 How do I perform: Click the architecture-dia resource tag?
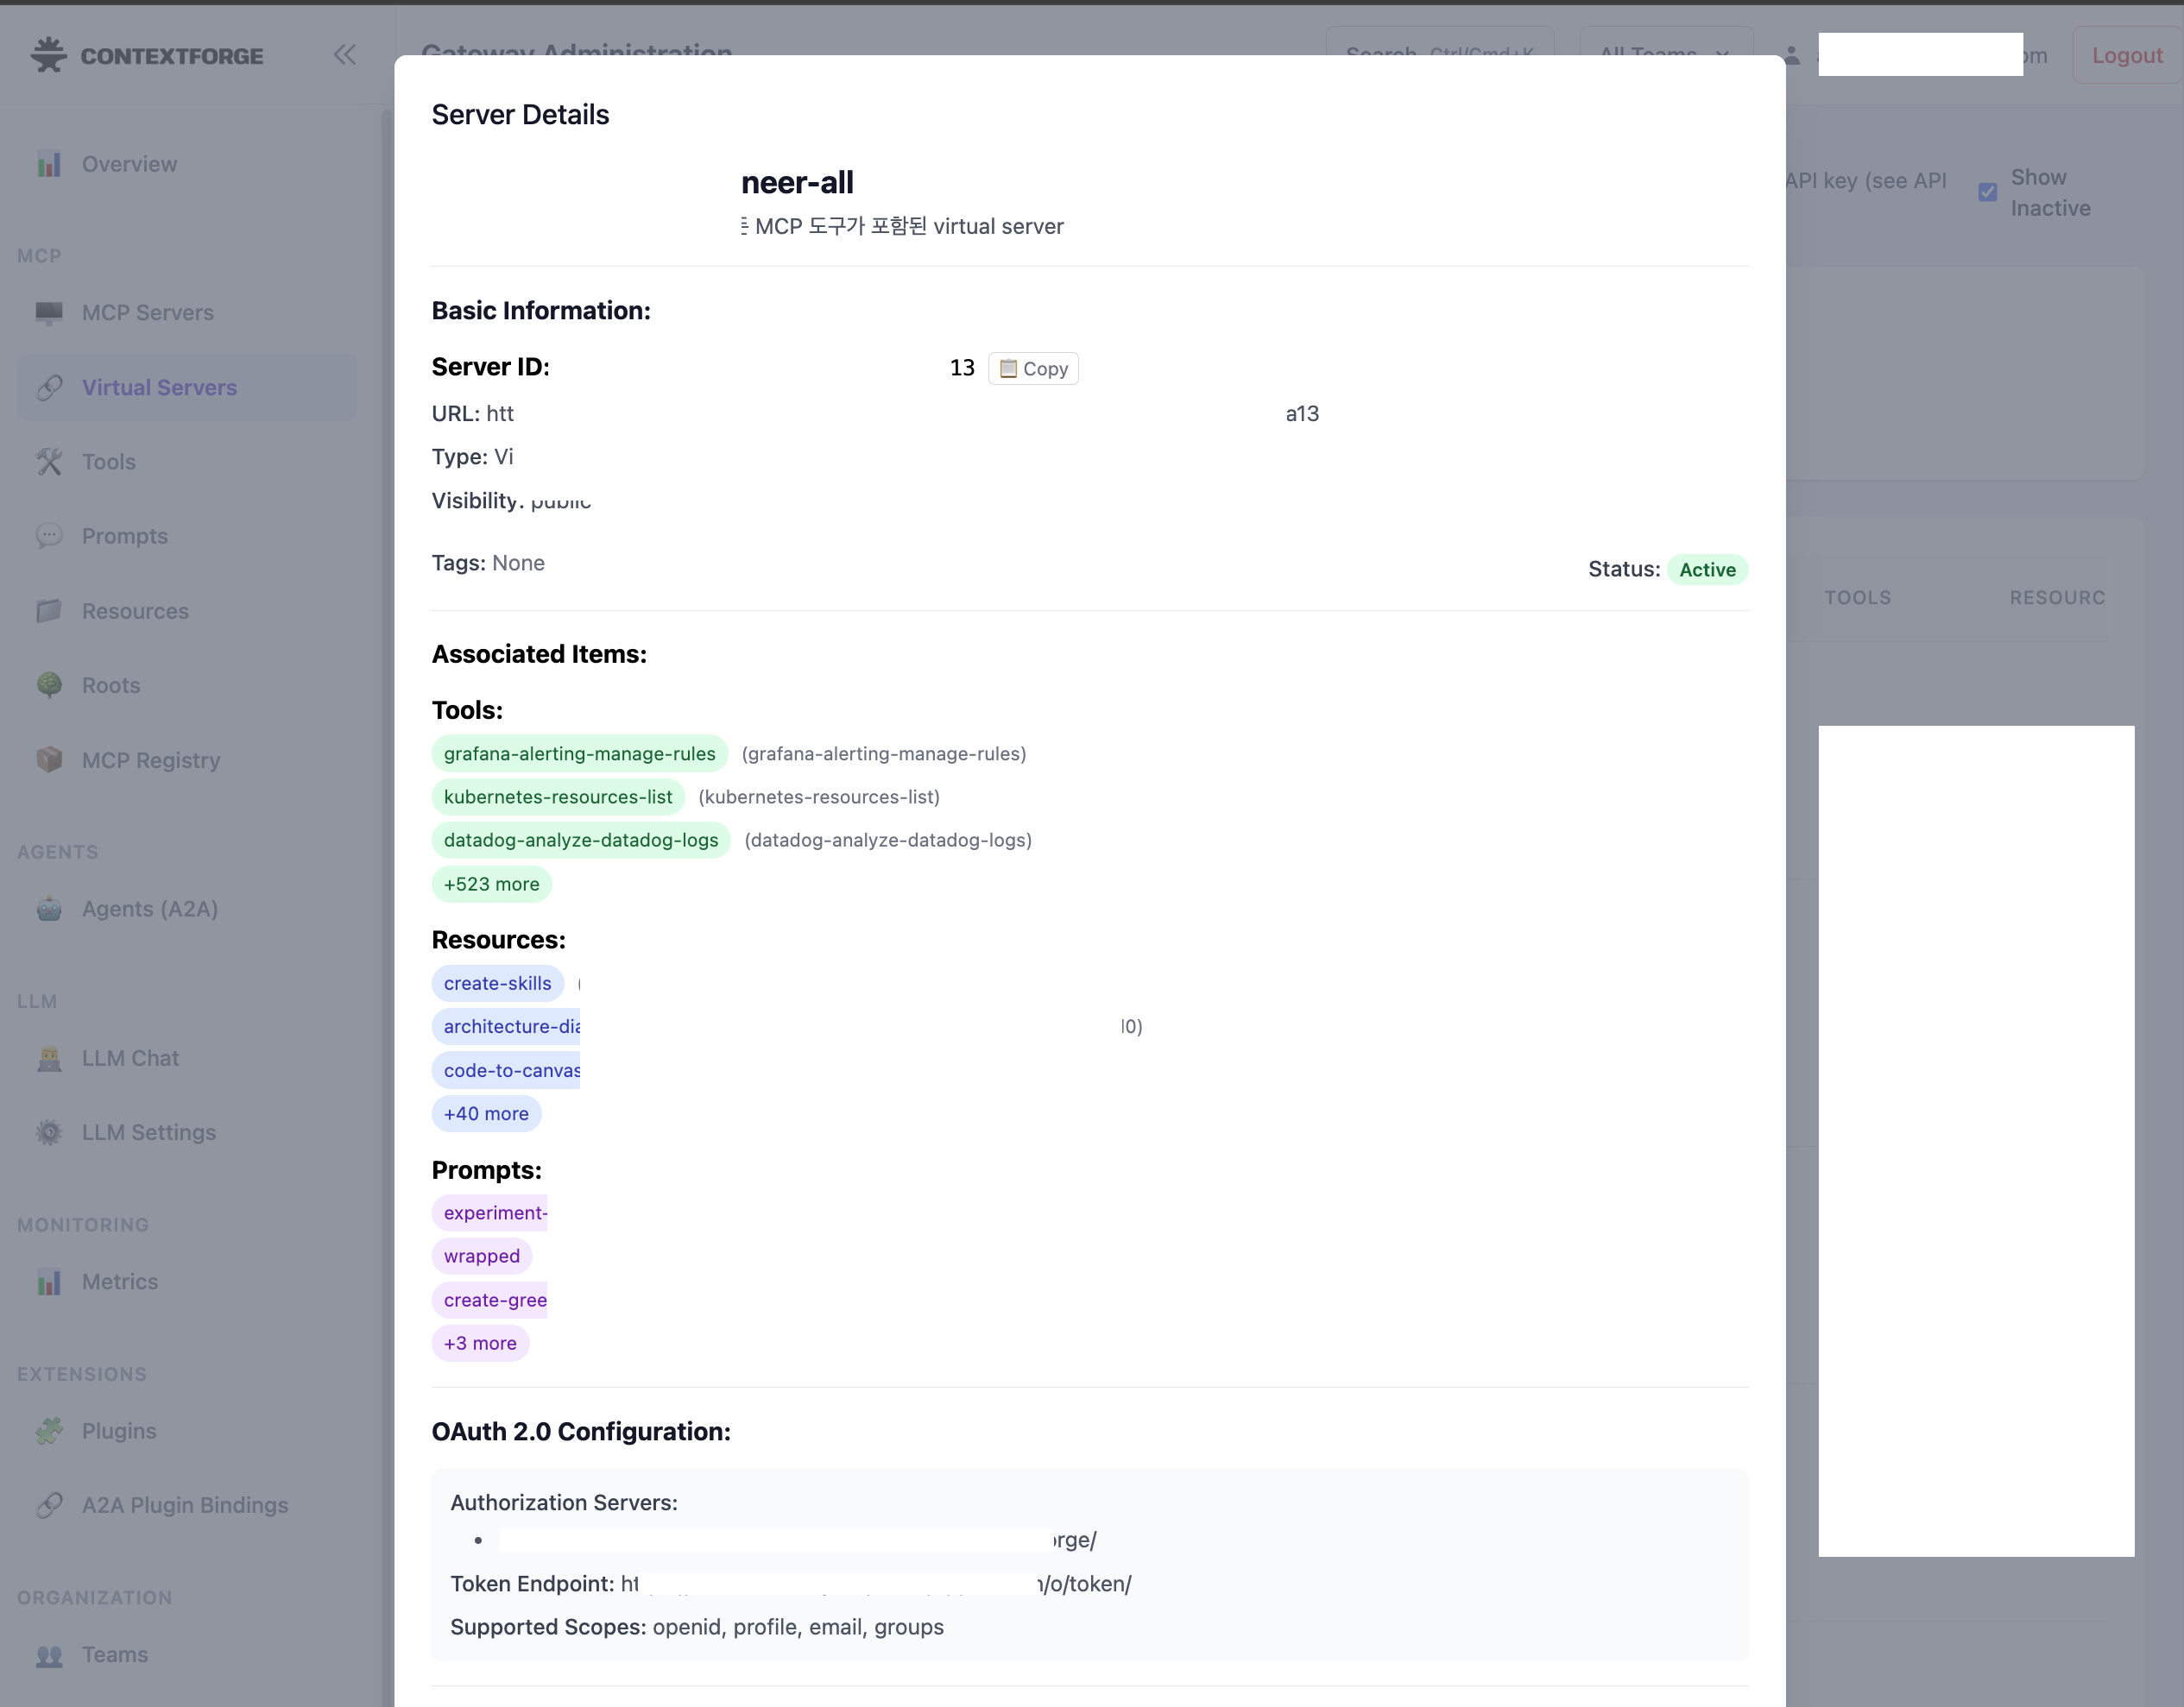coord(506,1027)
